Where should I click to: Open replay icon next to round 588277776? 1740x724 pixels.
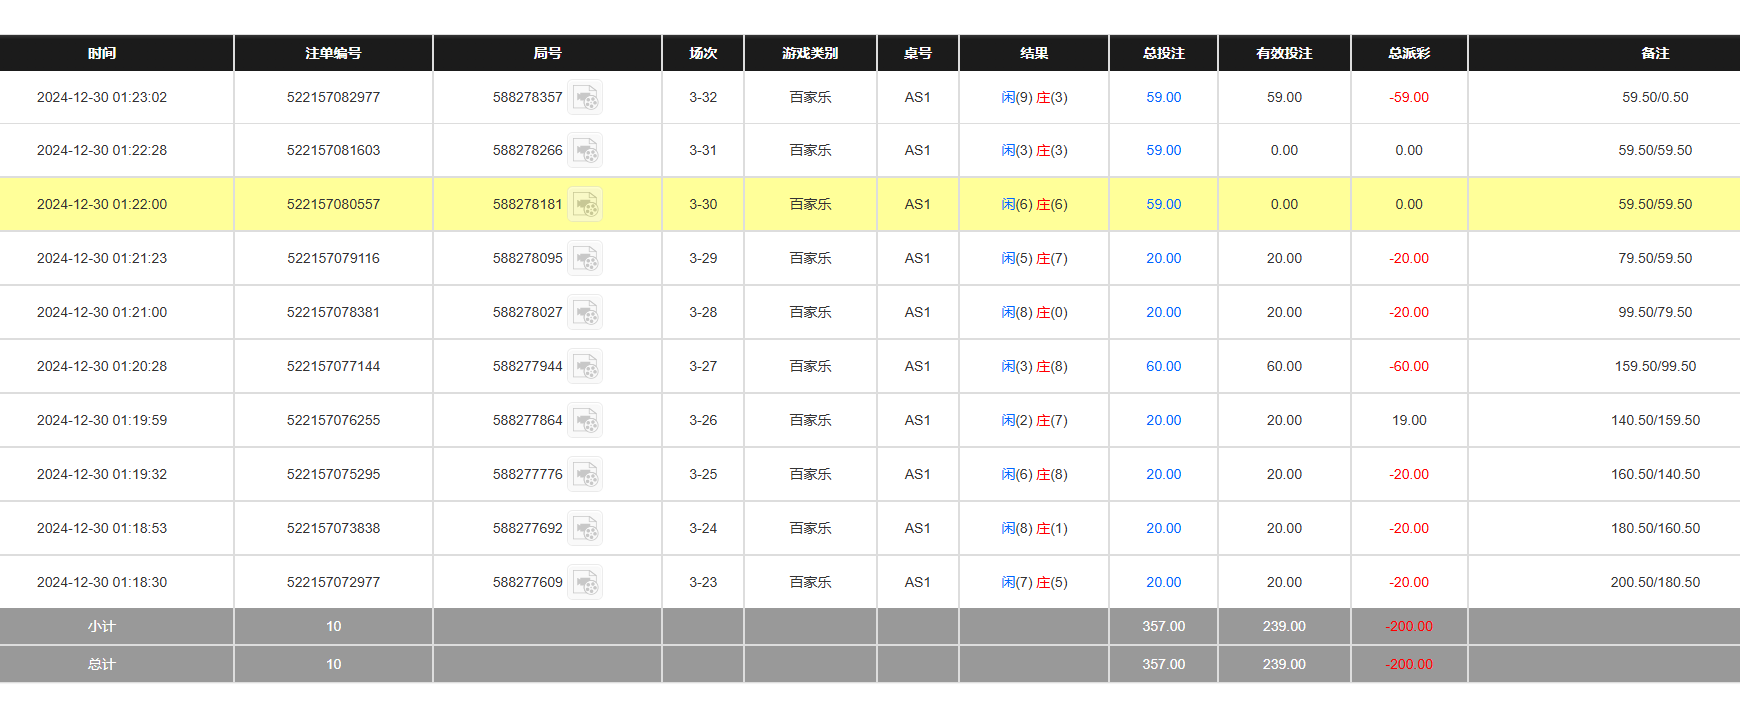(585, 475)
